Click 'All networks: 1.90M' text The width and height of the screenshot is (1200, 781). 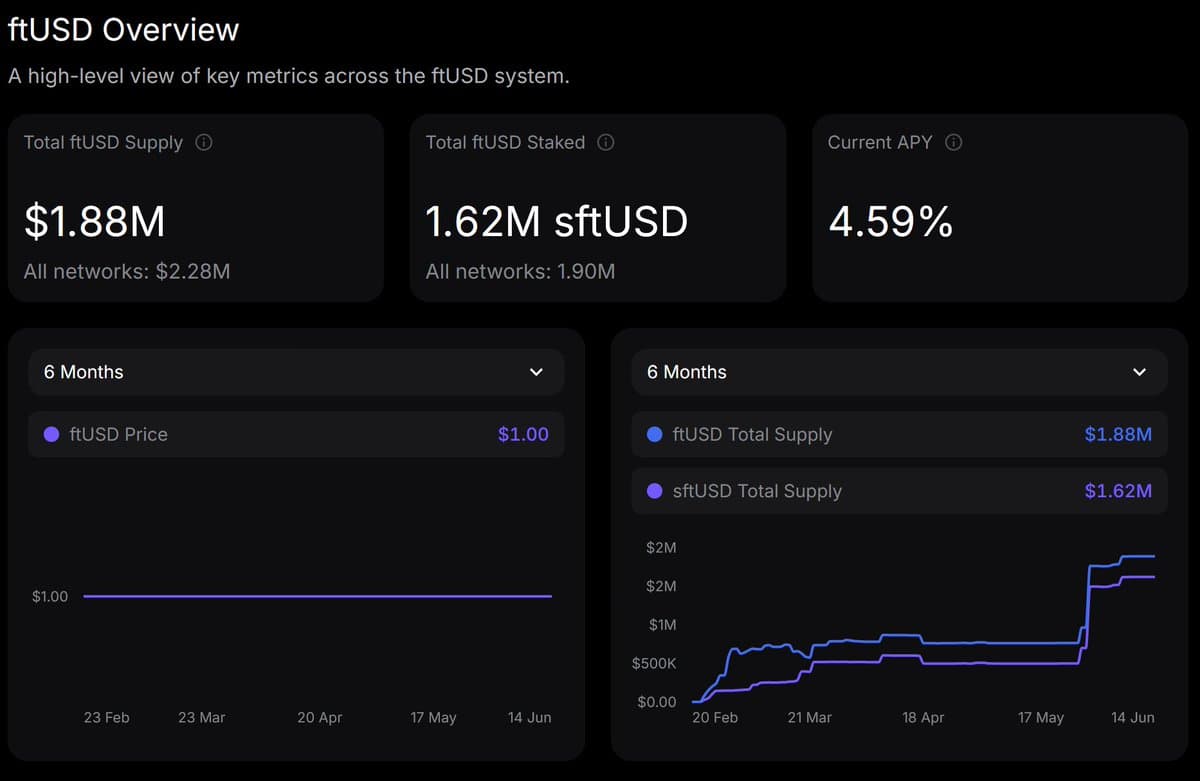coord(520,271)
